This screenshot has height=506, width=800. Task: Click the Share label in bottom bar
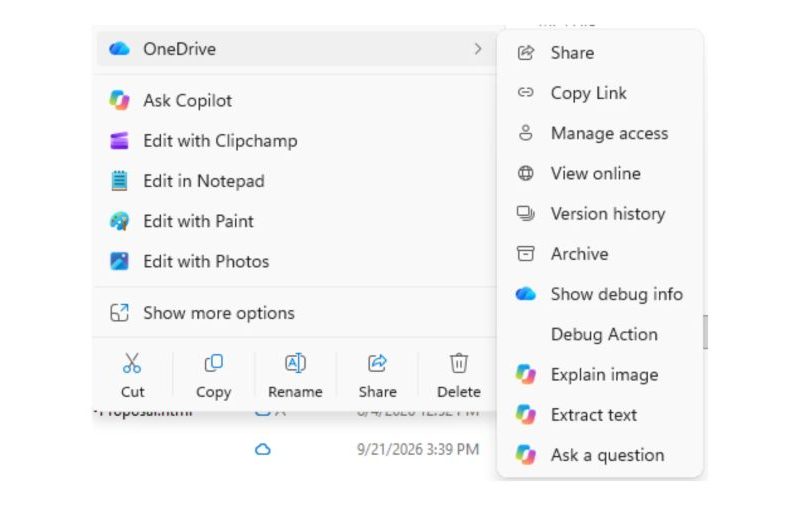point(378,392)
